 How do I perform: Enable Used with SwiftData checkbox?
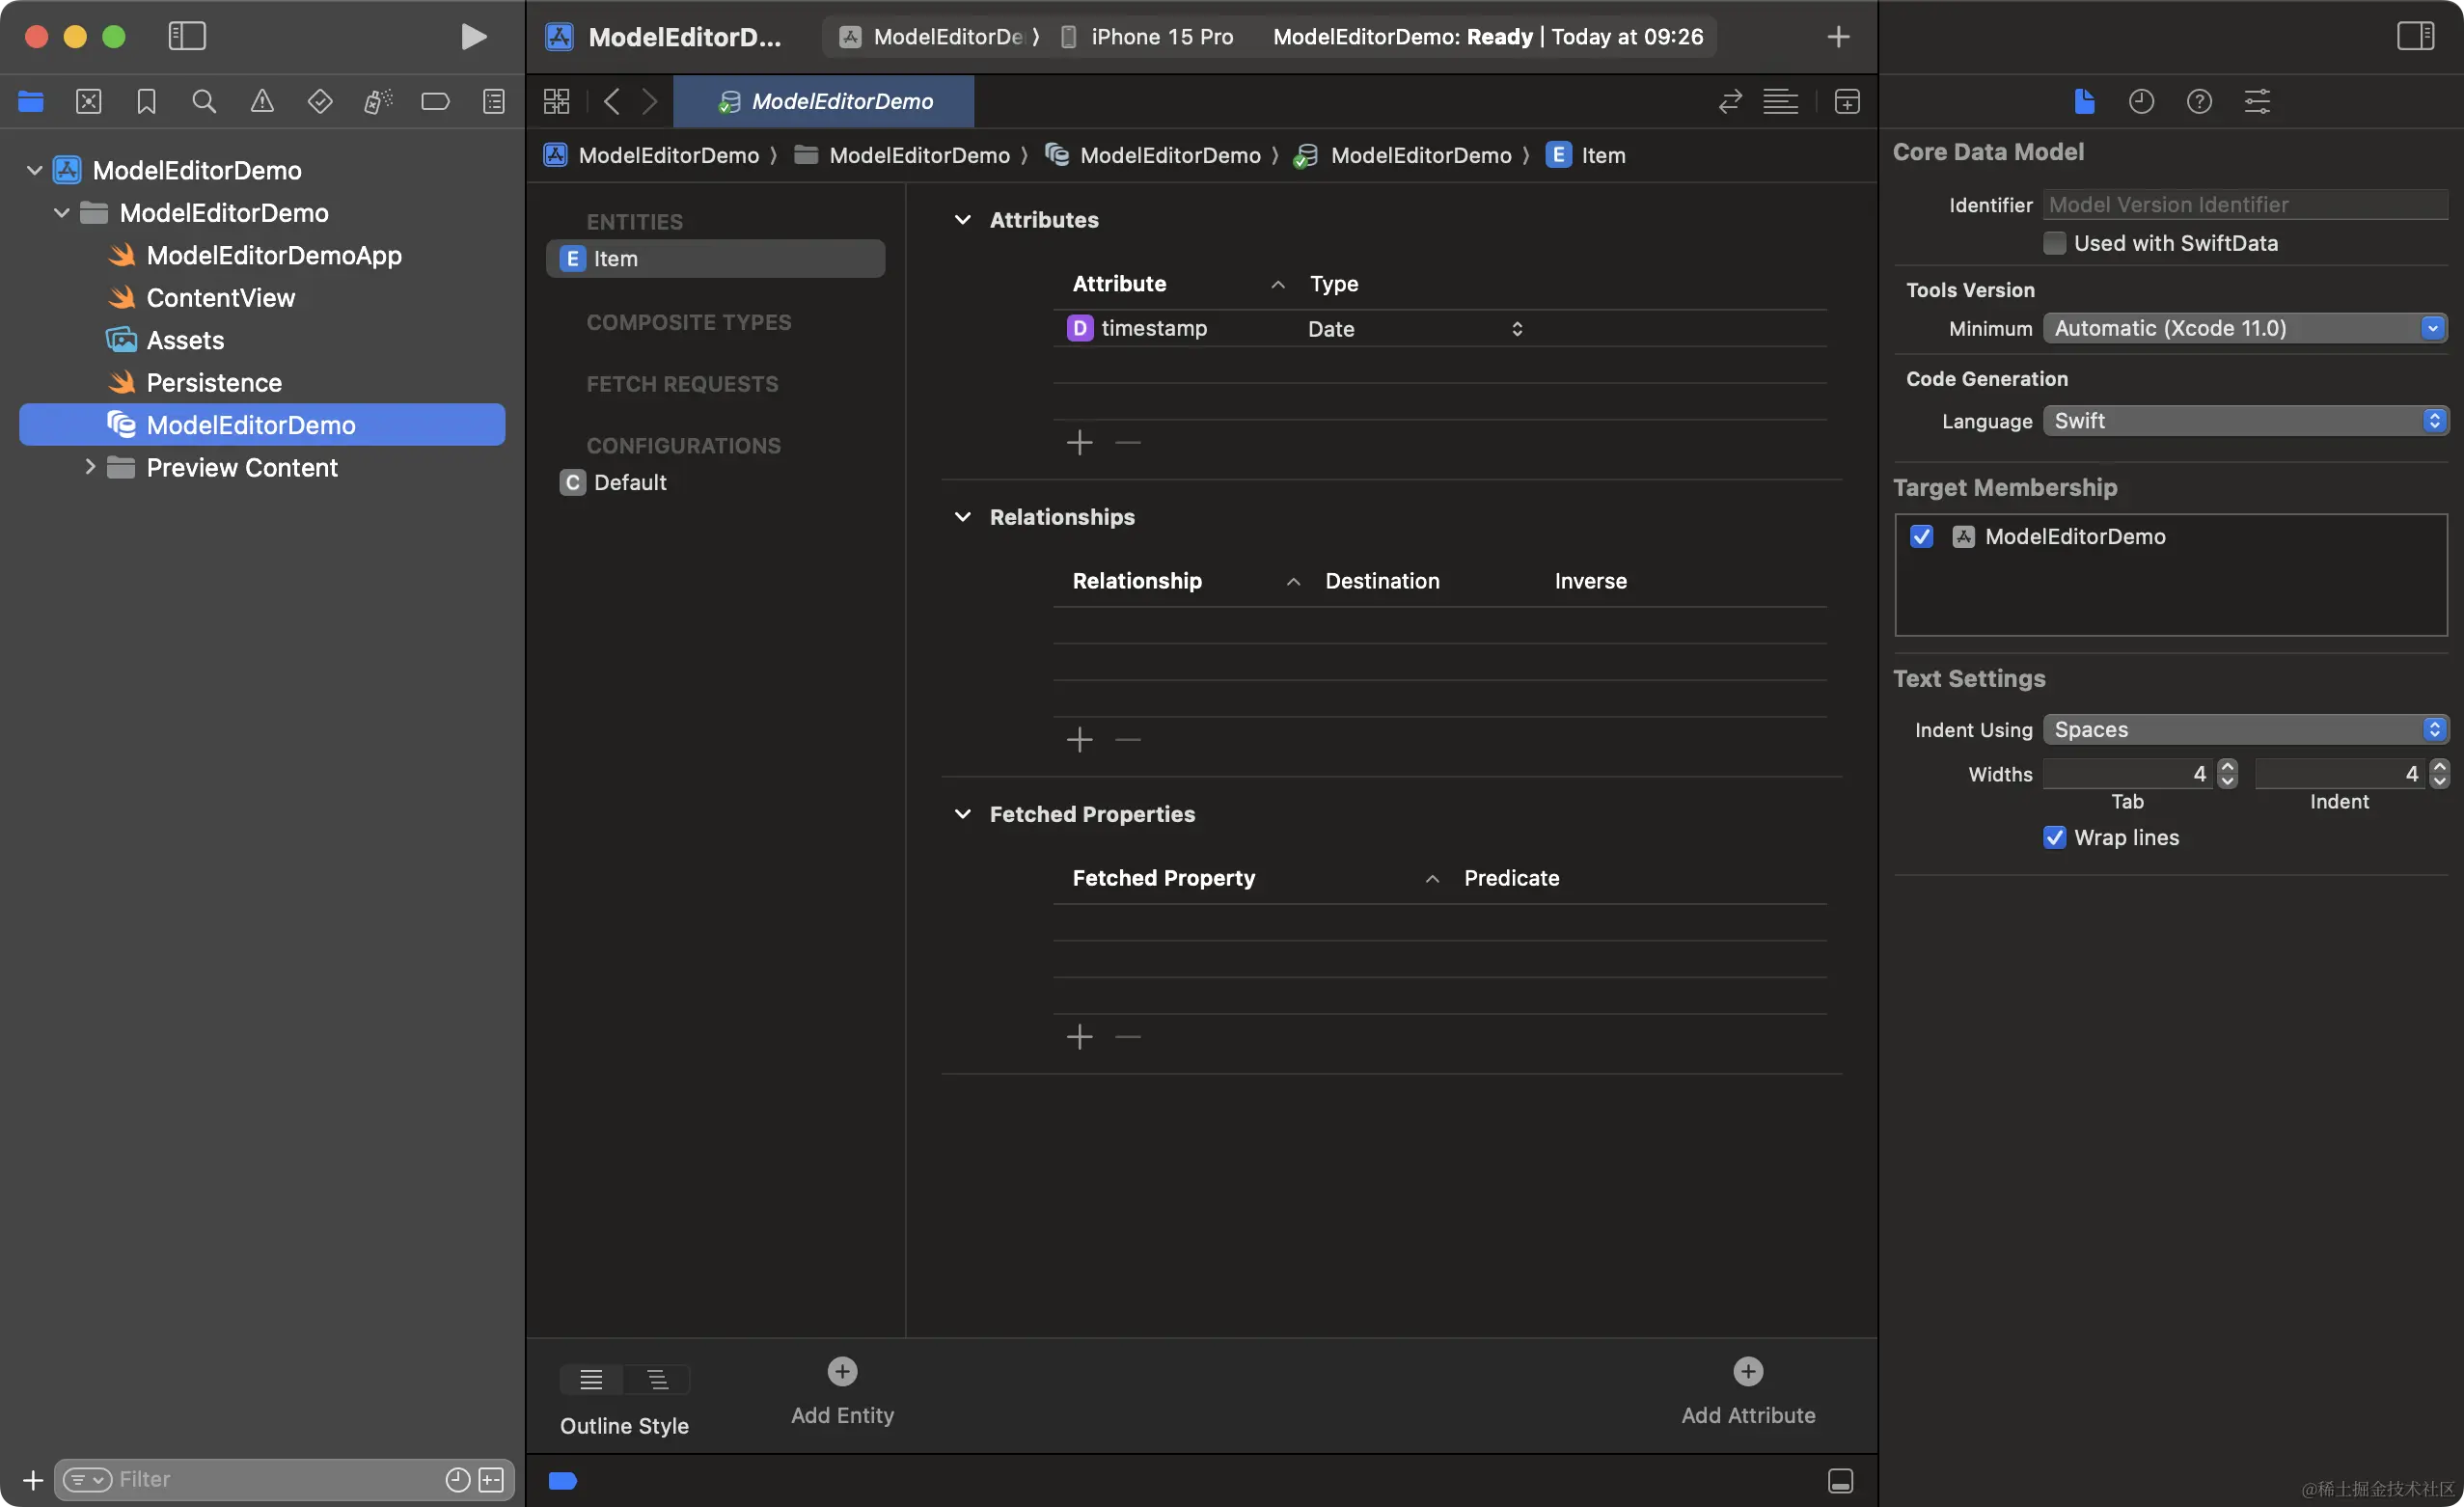pos(2054,243)
